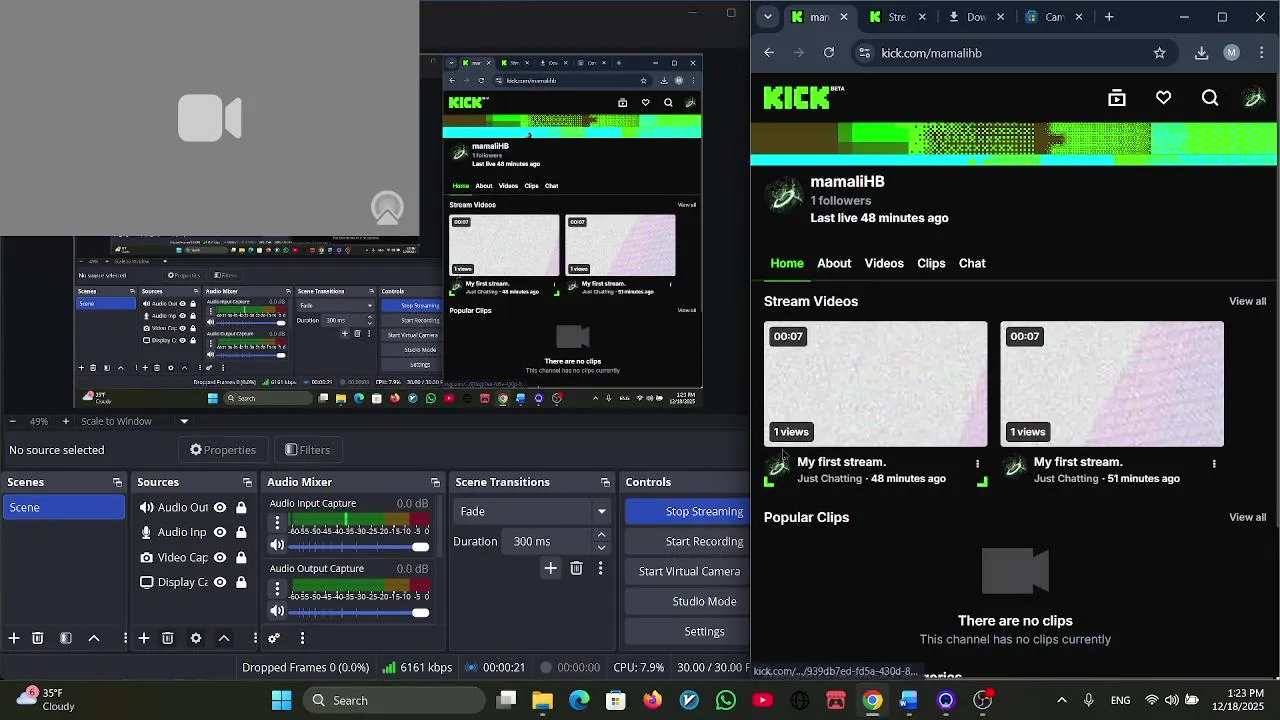Image resolution: width=1280 pixels, height=720 pixels.
Task: Remove selected source with trash icon
Action: pyautogui.click(x=168, y=638)
